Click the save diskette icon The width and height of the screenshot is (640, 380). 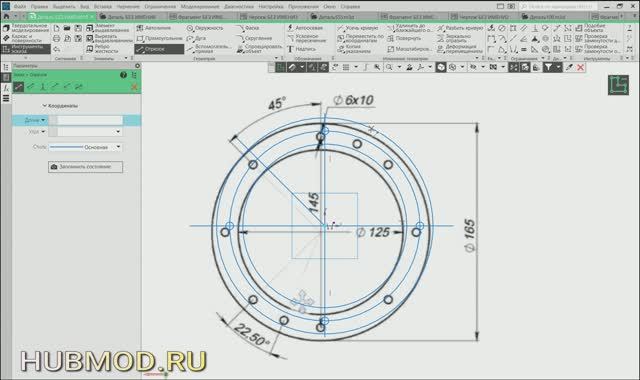[x=78, y=28]
